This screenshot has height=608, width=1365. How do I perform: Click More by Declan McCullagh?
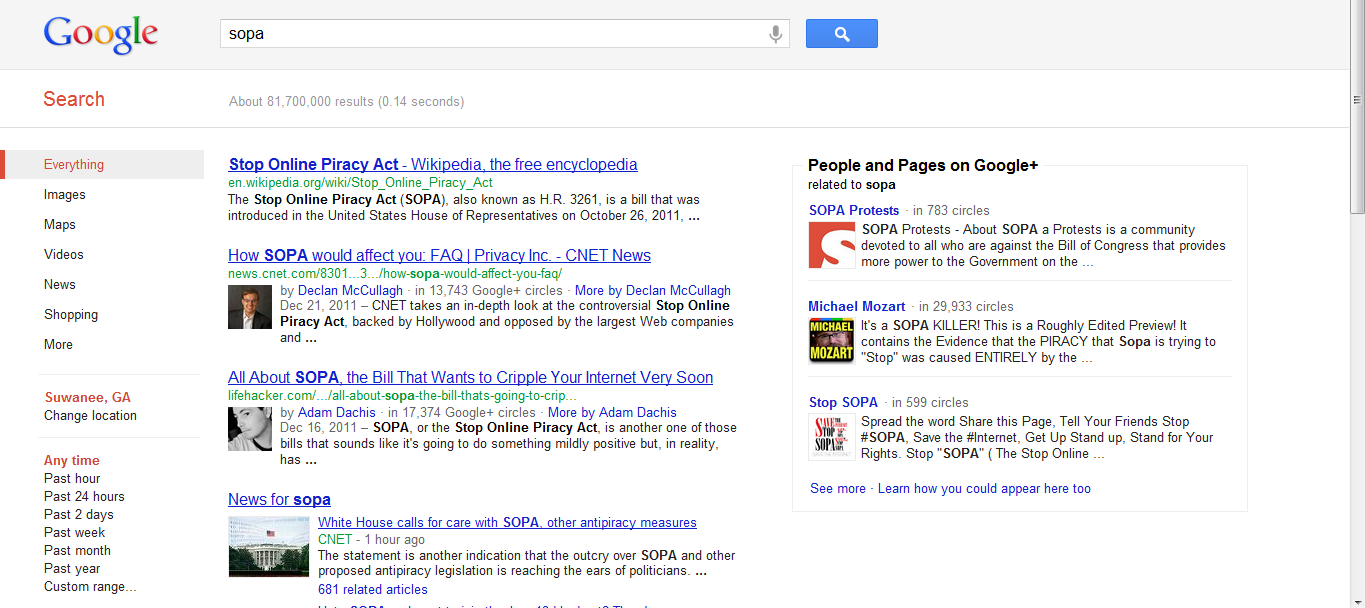(x=653, y=291)
